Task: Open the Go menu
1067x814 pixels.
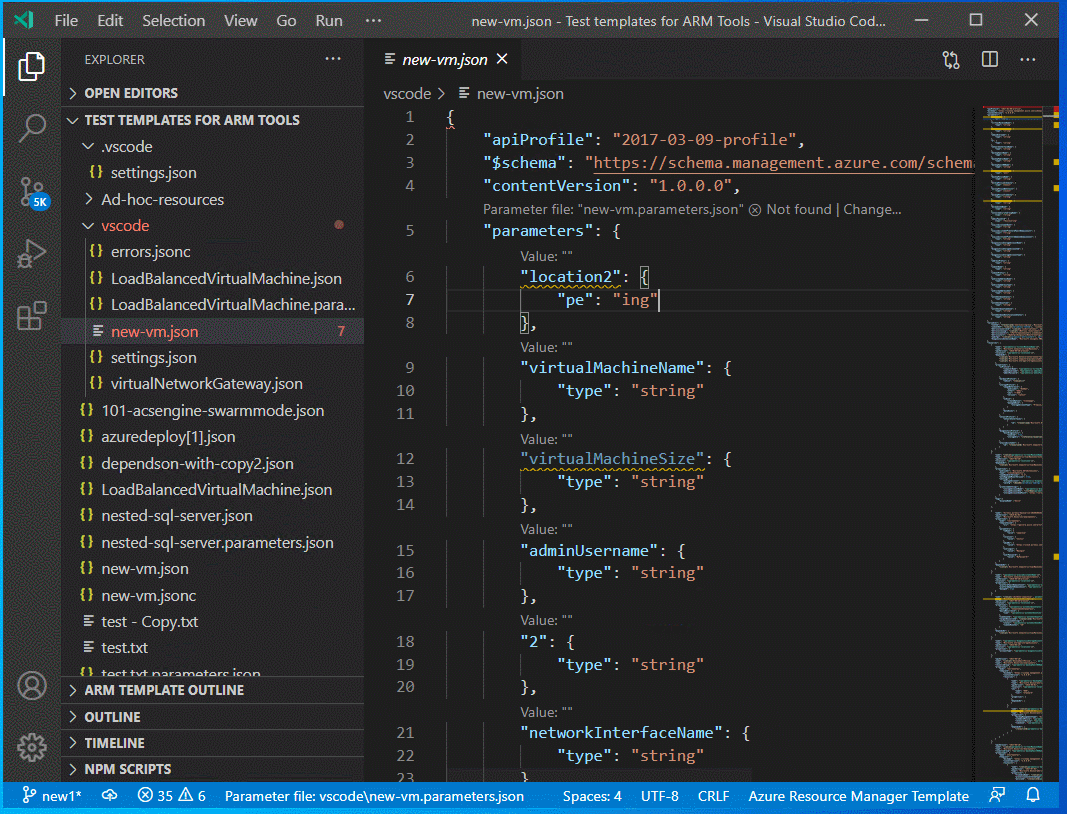Action: point(286,20)
